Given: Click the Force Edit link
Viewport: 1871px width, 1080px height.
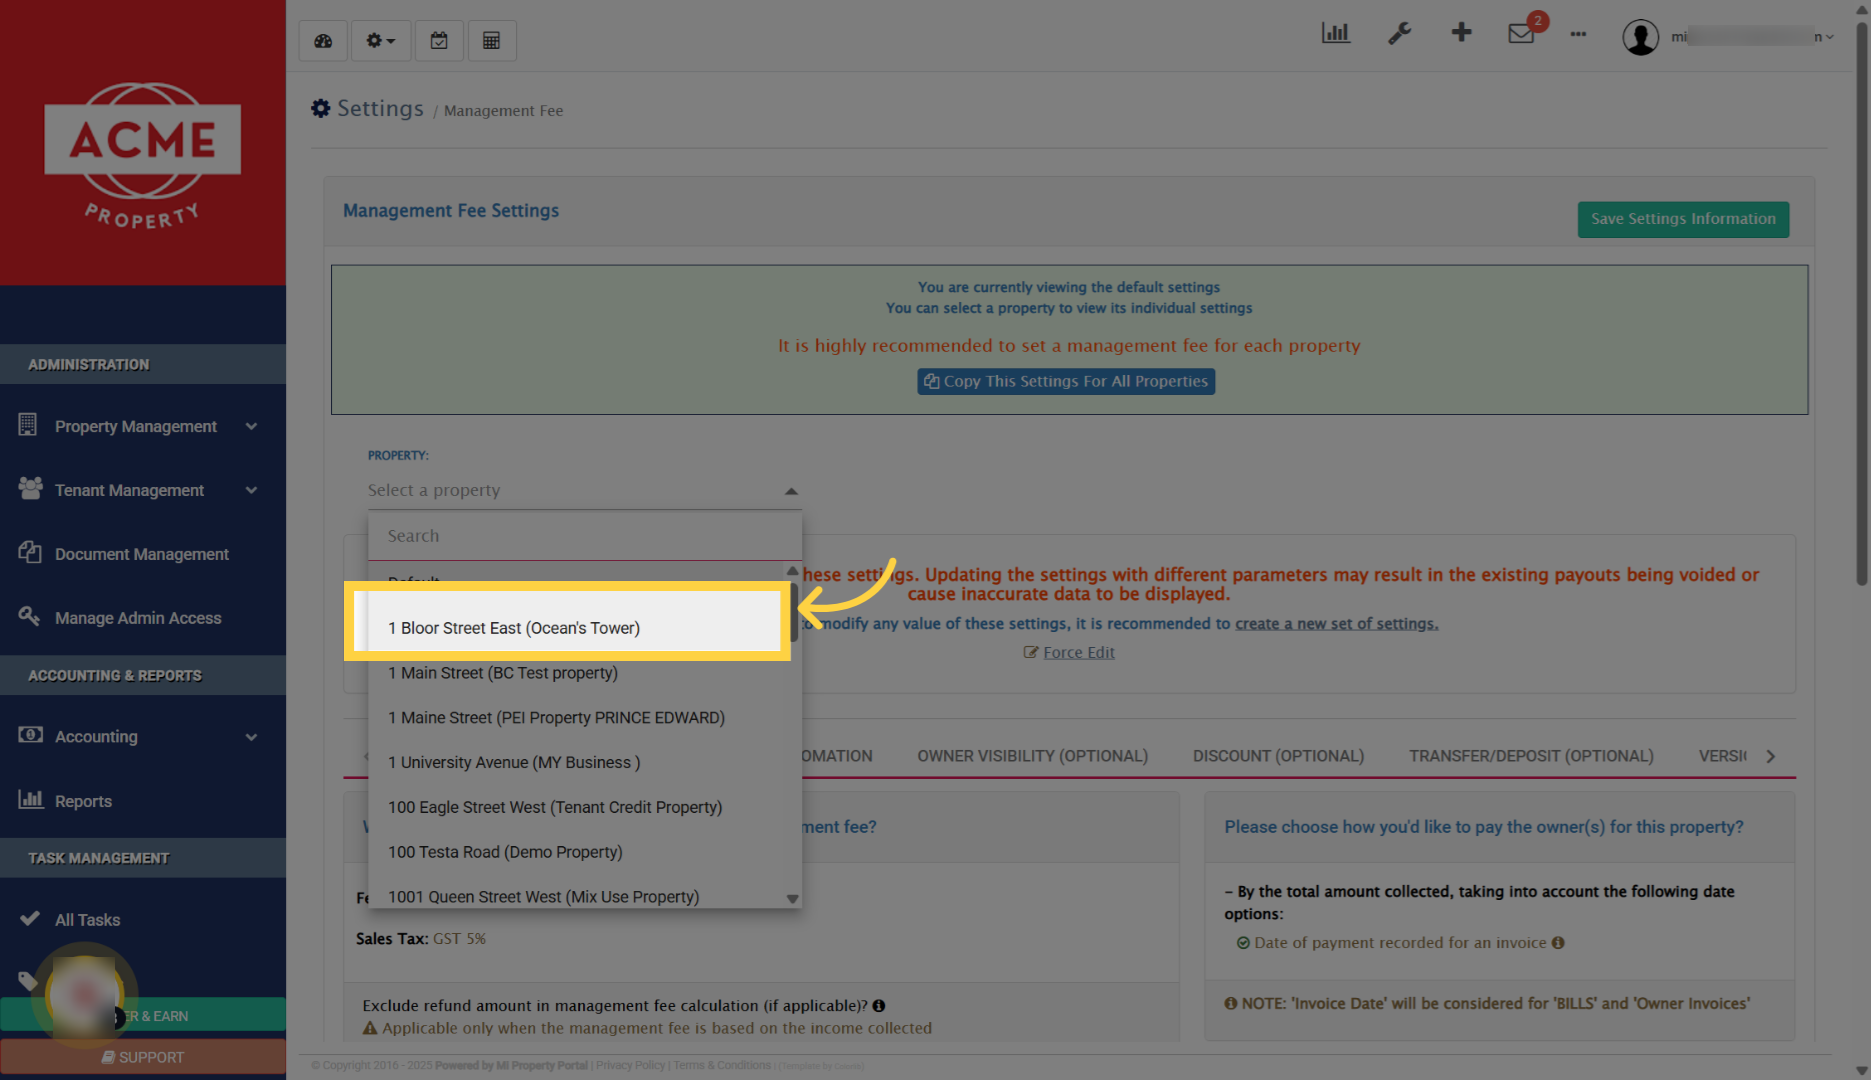Looking at the screenshot, I should (1078, 652).
